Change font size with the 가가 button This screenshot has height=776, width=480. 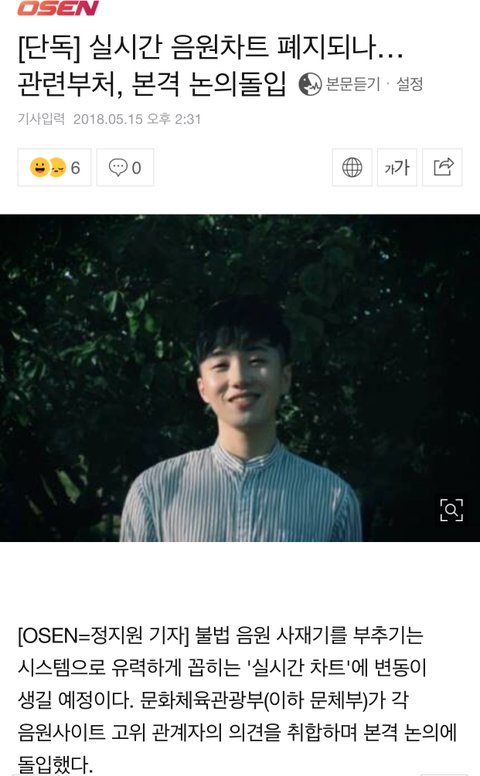(397, 167)
